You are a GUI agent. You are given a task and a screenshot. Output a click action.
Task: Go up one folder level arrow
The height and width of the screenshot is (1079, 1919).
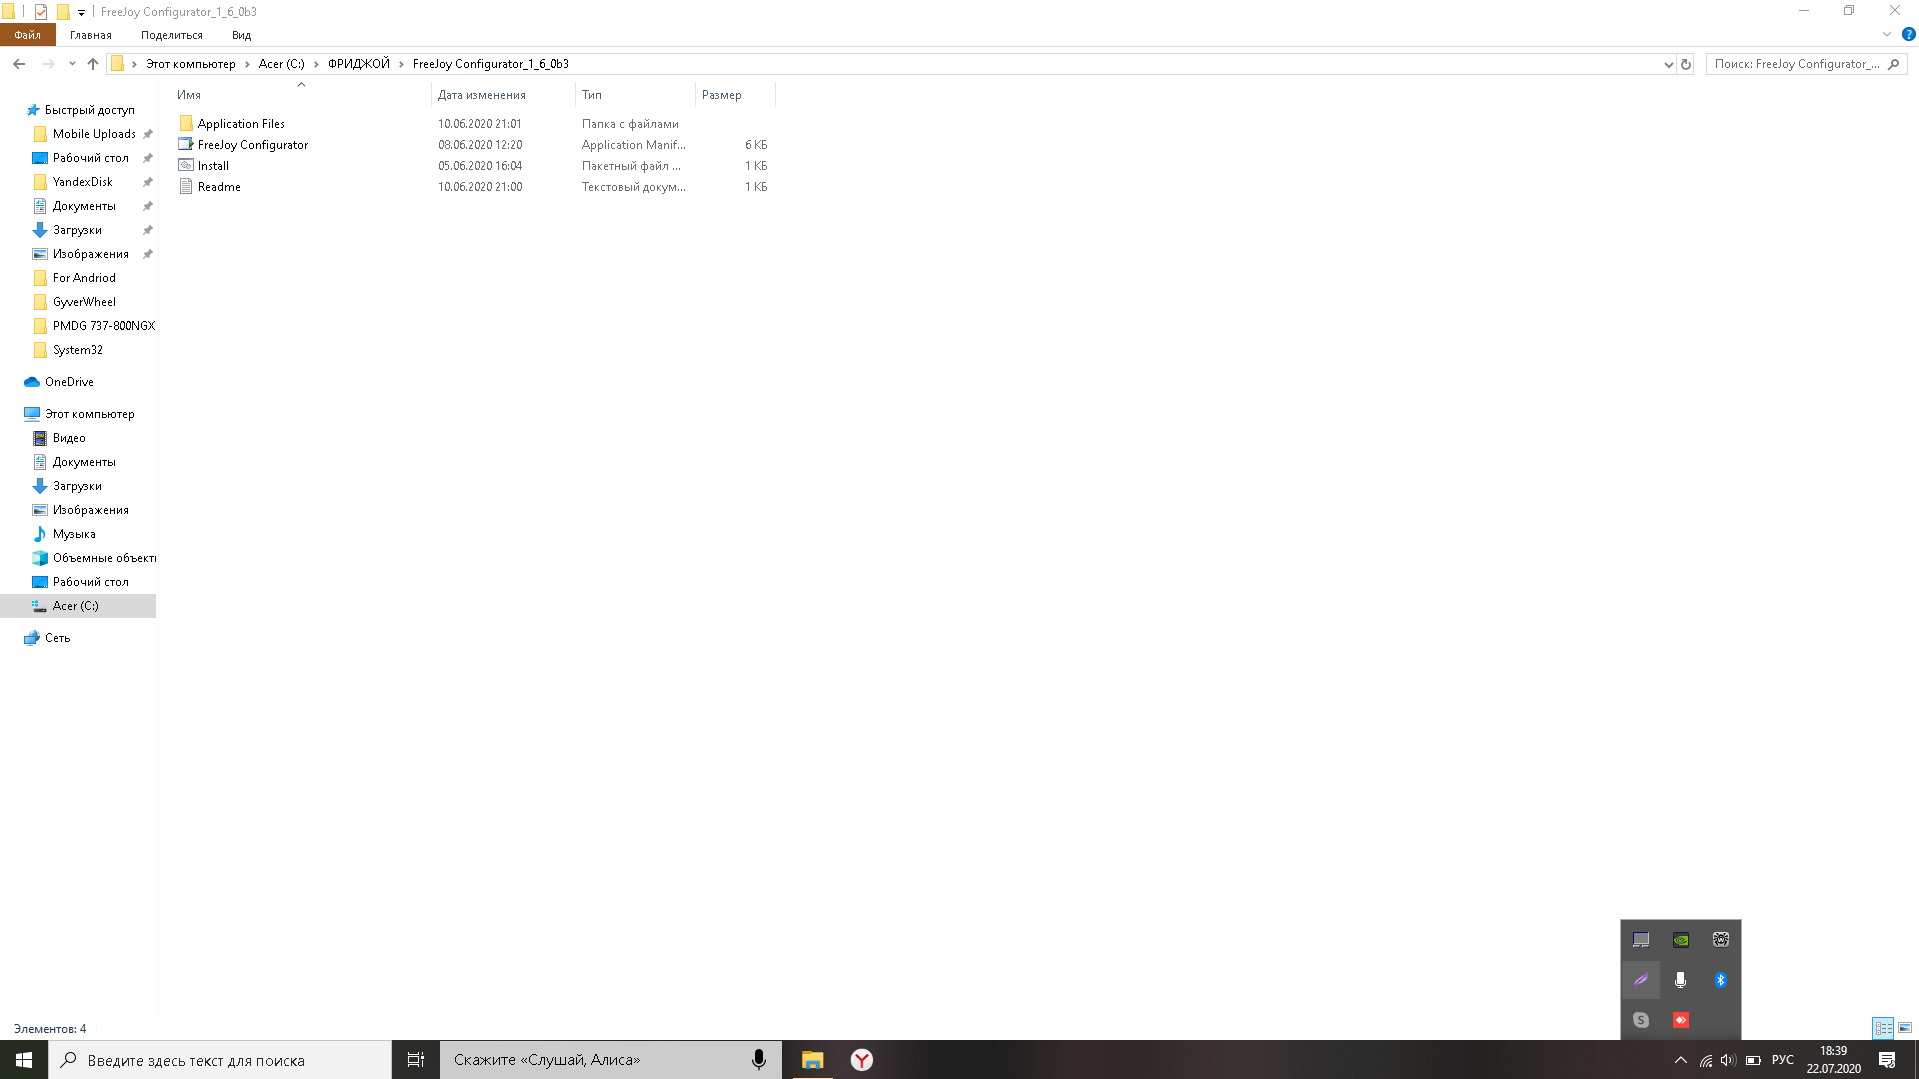[x=93, y=64]
